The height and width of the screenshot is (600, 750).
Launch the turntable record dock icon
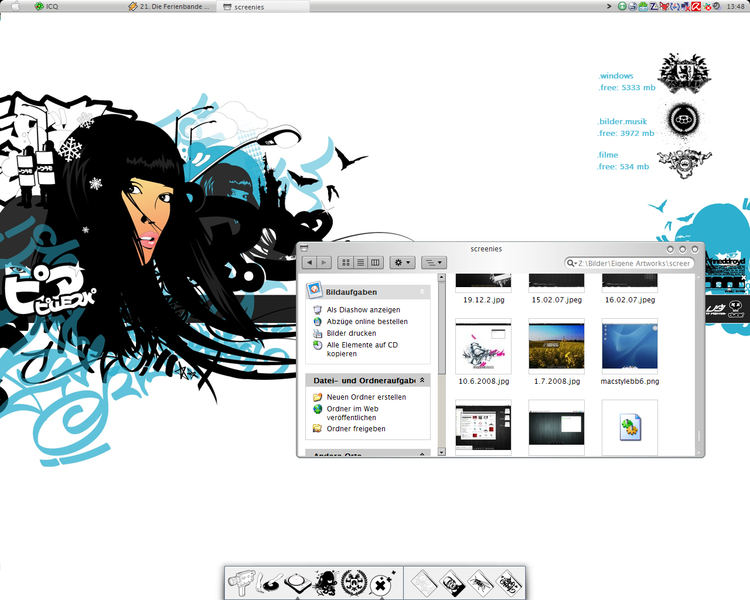coord(269,582)
